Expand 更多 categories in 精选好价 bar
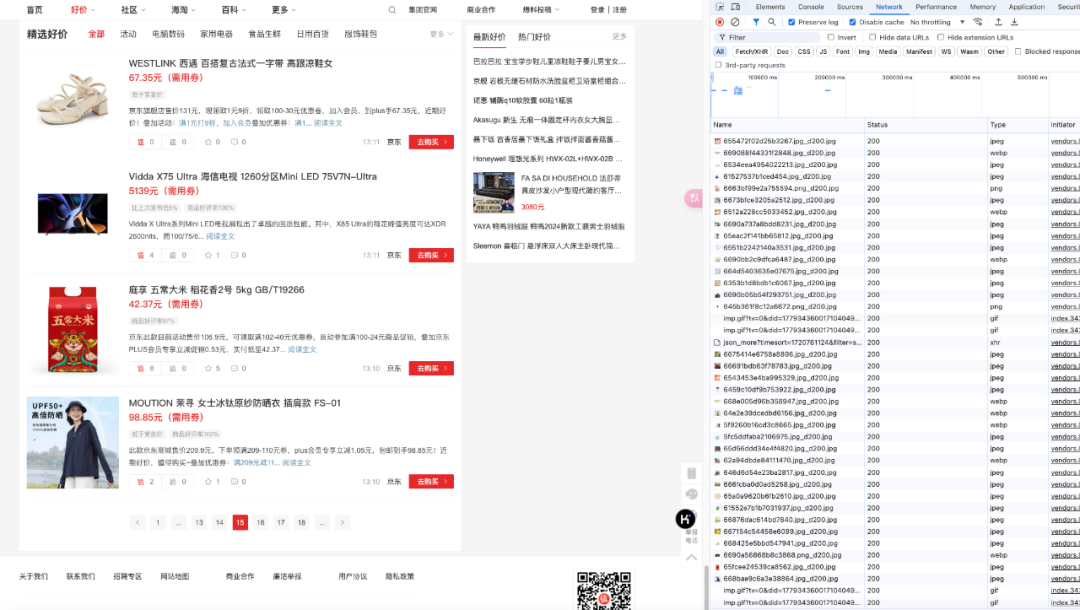 442,34
